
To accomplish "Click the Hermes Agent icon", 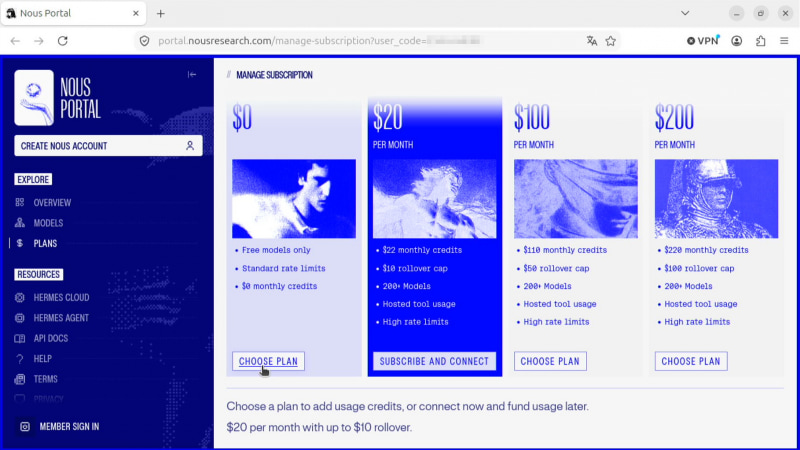I will (20, 318).
